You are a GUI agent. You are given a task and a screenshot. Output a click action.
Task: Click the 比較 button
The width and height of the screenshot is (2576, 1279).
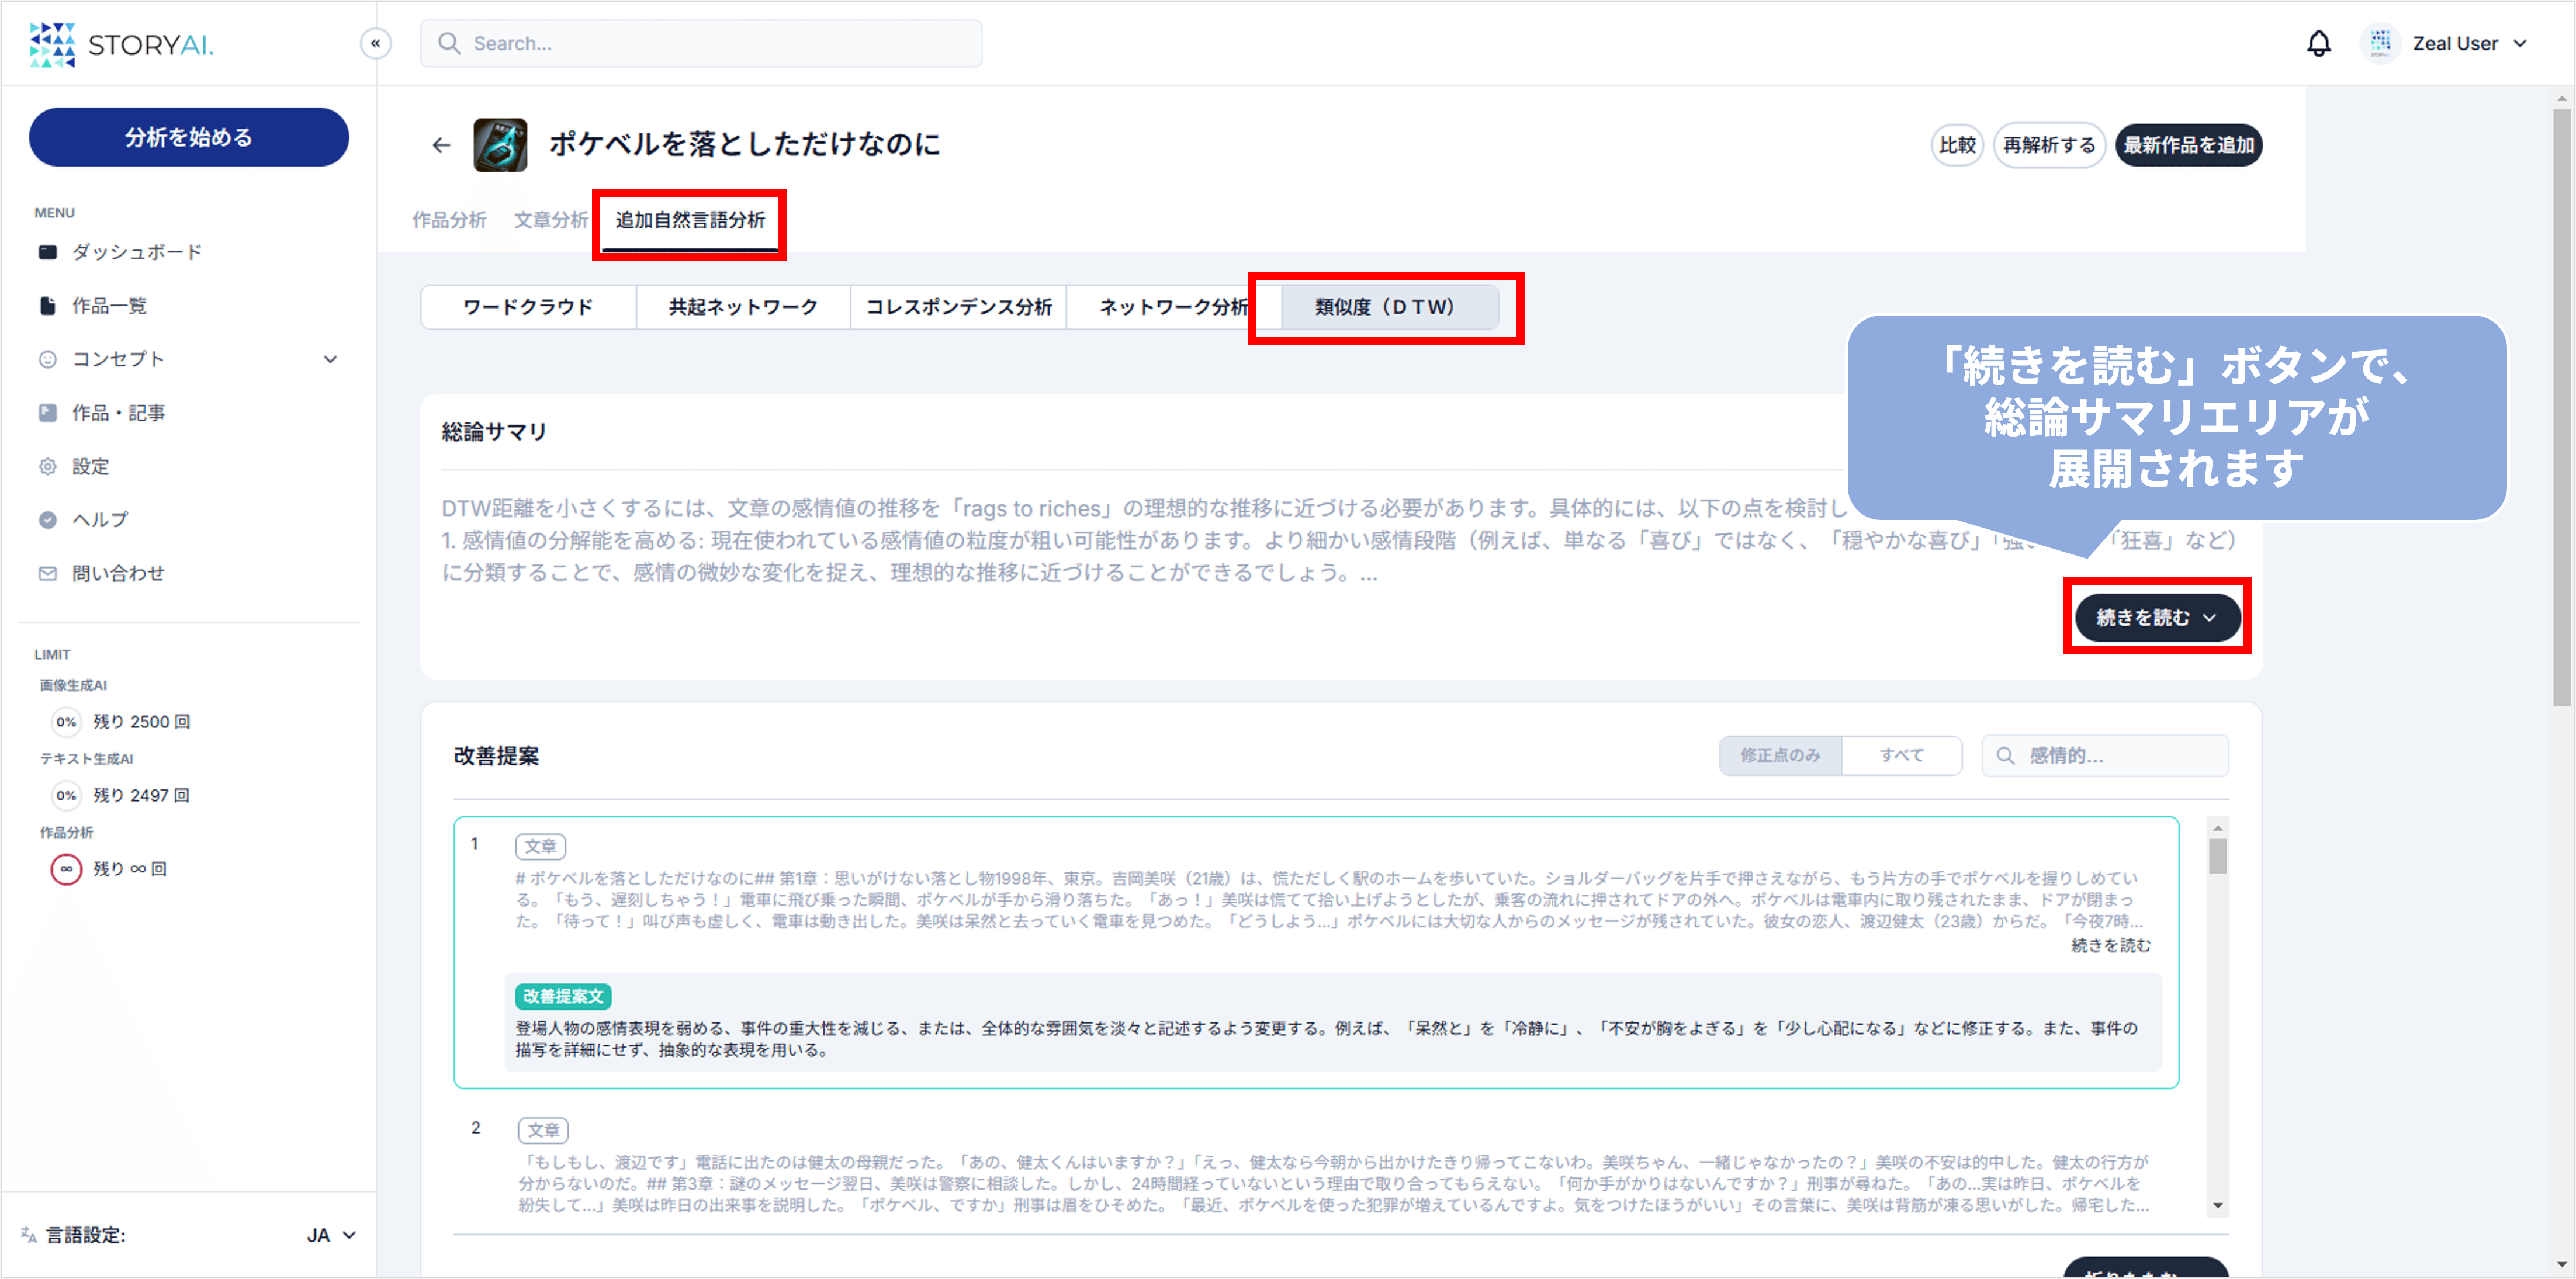point(1956,145)
